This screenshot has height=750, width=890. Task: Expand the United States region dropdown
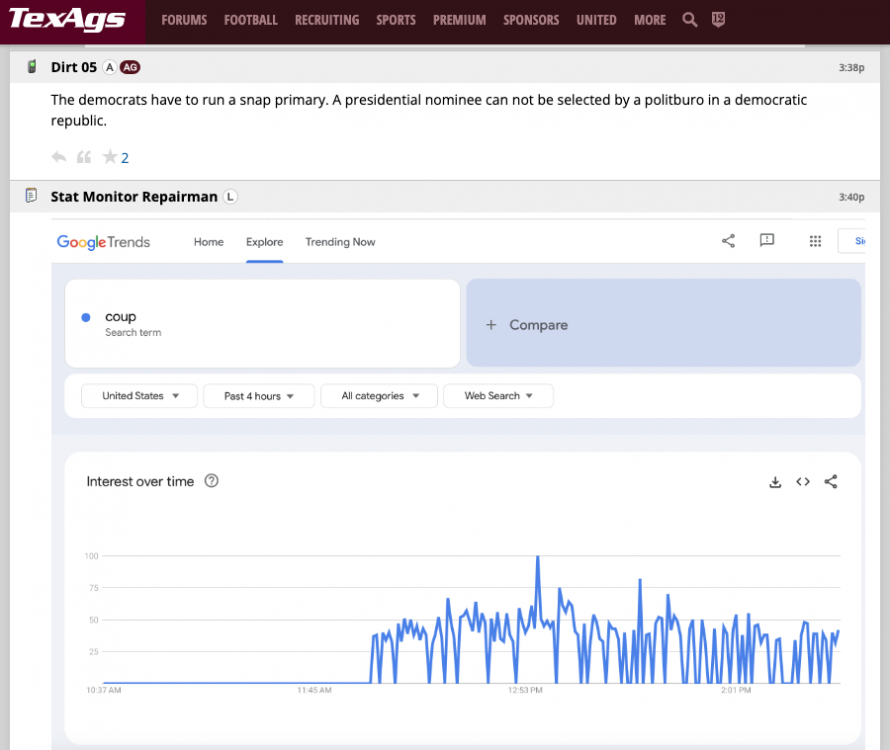(141, 396)
